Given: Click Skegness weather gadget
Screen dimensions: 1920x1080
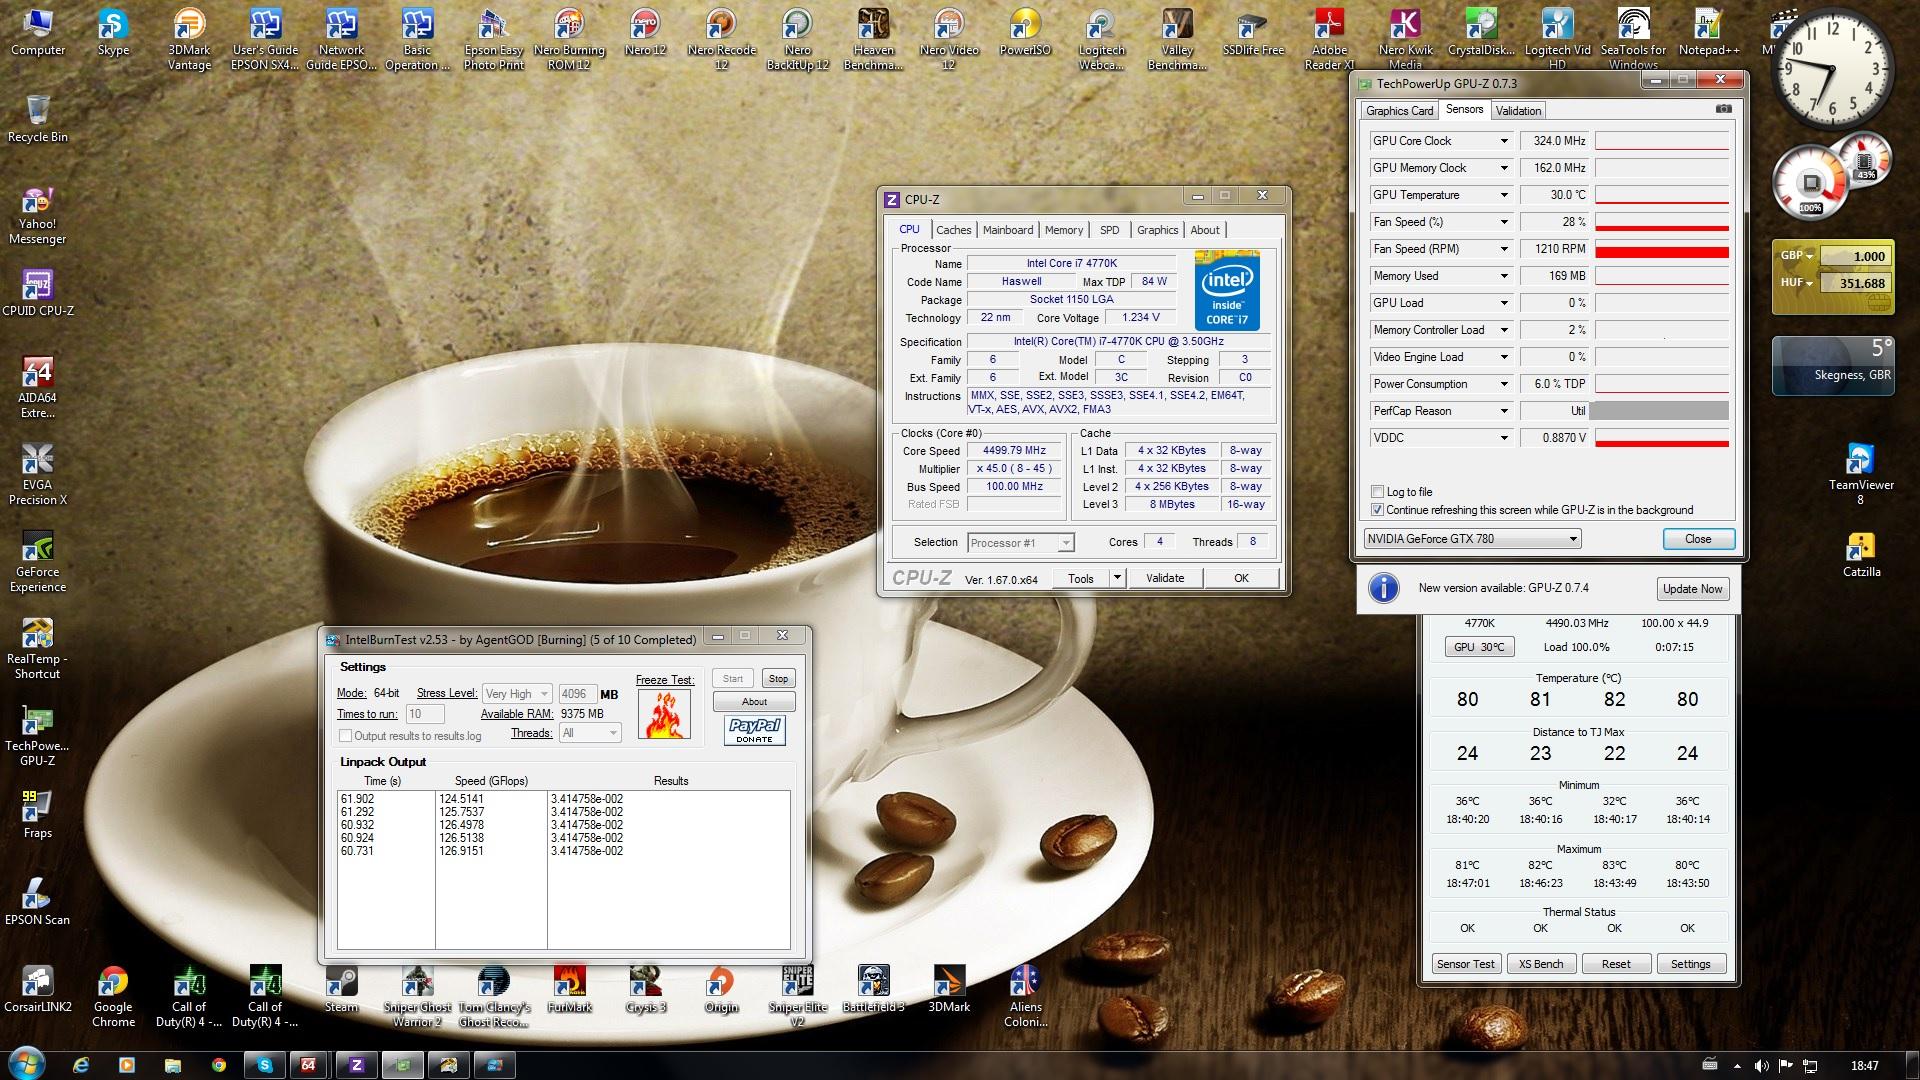Looking at the screenshot, I should (x=1833, y=365).
